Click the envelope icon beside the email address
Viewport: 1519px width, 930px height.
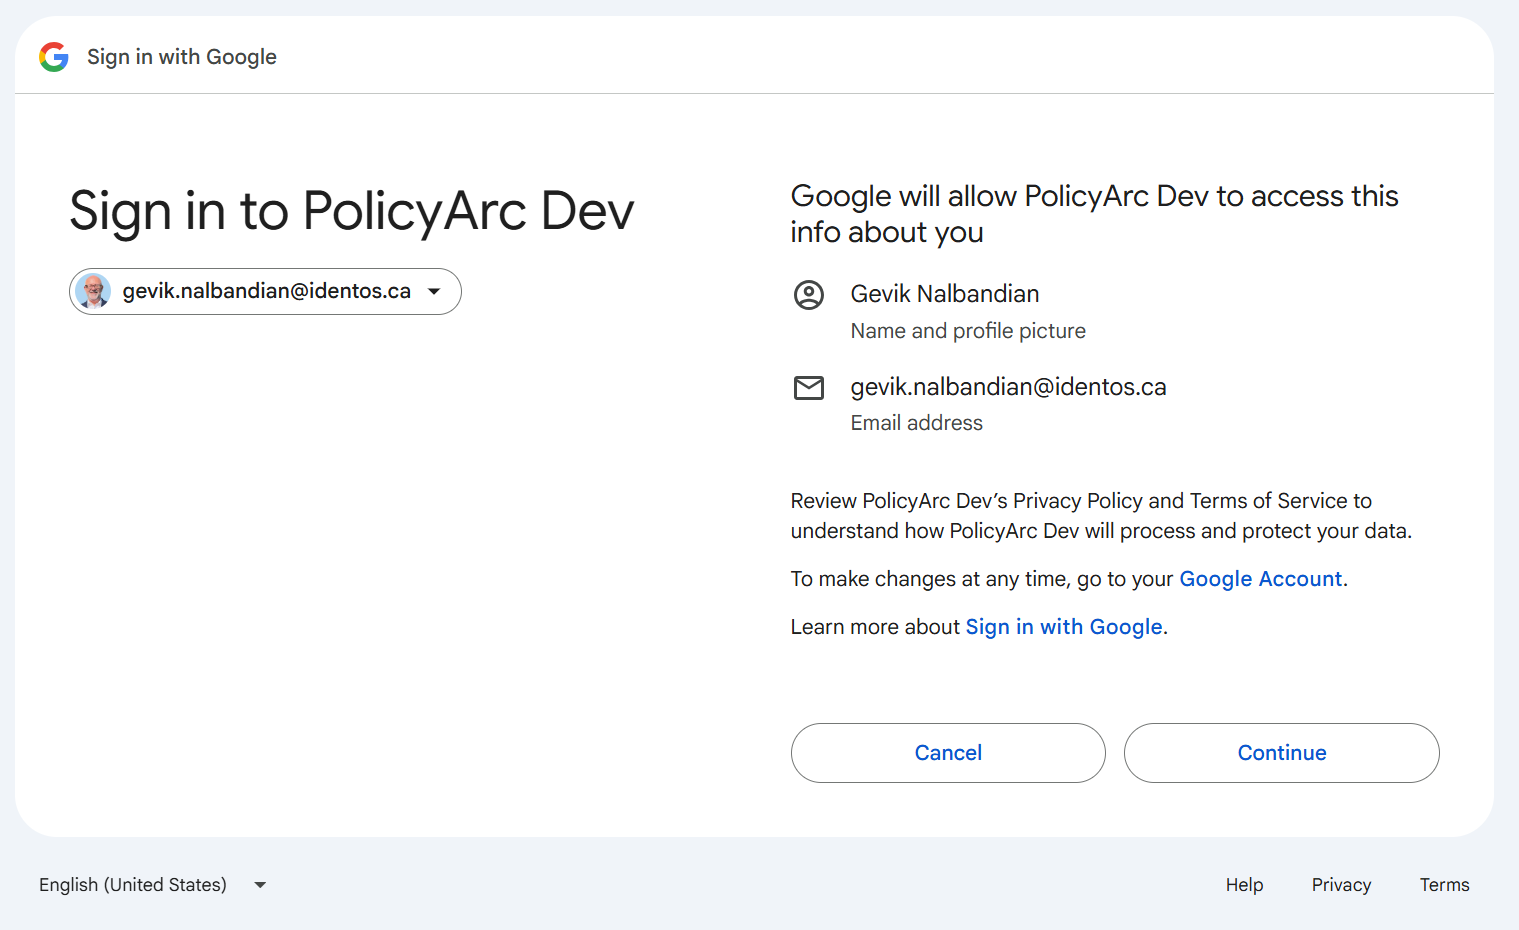pyautogui.click(x=809, y=388)
